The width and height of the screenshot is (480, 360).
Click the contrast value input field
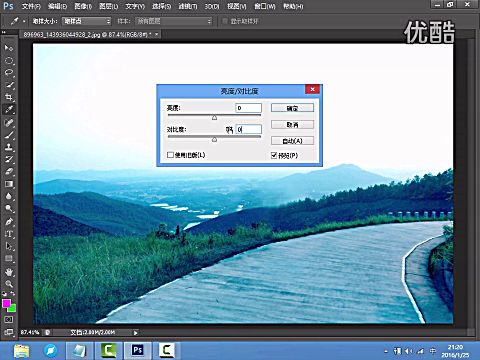pos(249,129)
